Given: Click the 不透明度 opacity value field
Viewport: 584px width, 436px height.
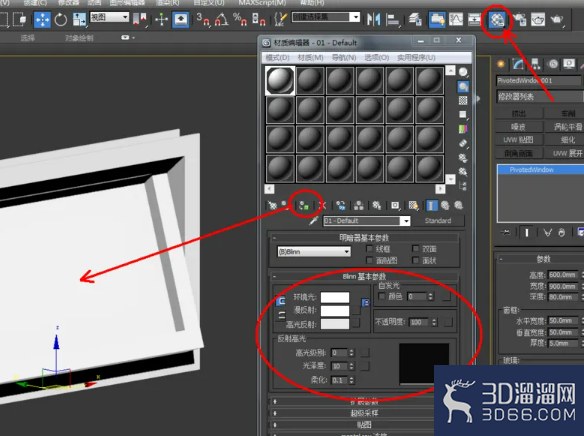Looking at the screenshot, I should (419, 322).
